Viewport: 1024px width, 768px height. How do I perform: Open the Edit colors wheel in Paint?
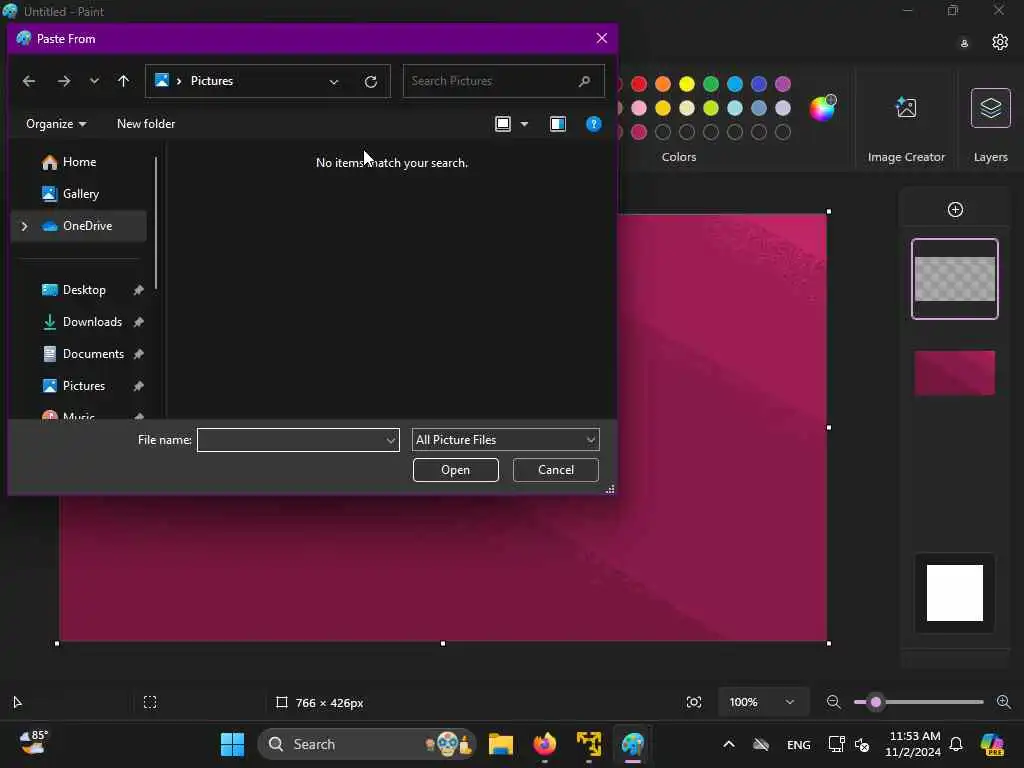coord(822,108)
